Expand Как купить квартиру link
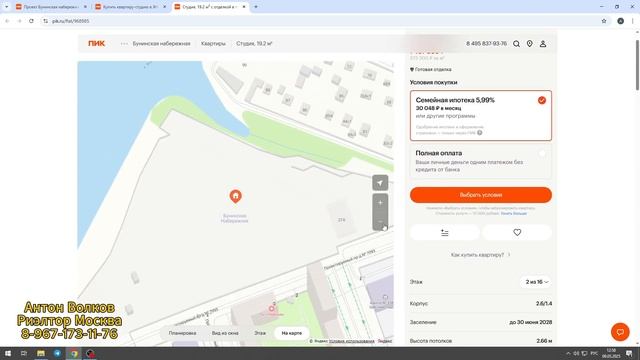The image size is (640, 360). tap(480, 255)
